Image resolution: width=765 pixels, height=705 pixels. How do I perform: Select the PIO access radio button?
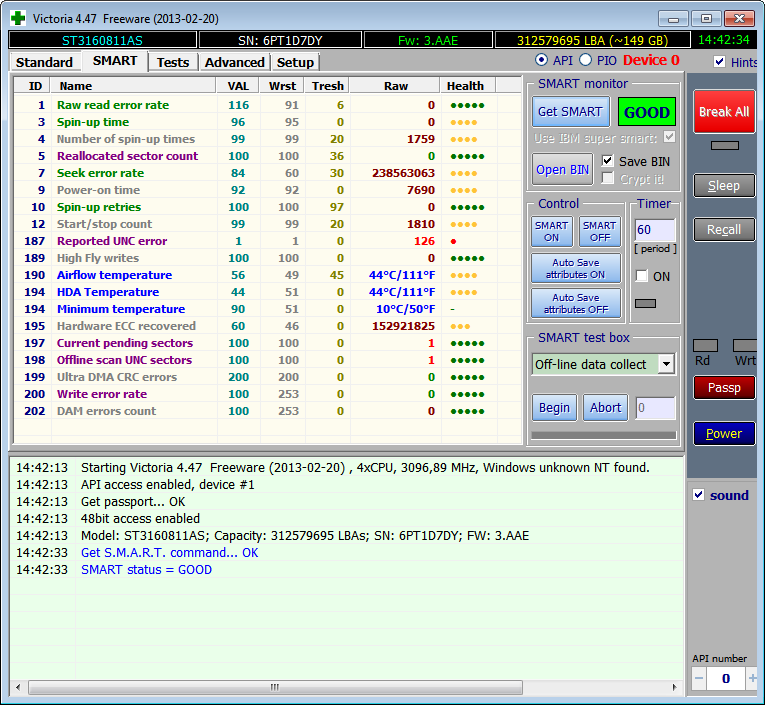coord(585,60)
